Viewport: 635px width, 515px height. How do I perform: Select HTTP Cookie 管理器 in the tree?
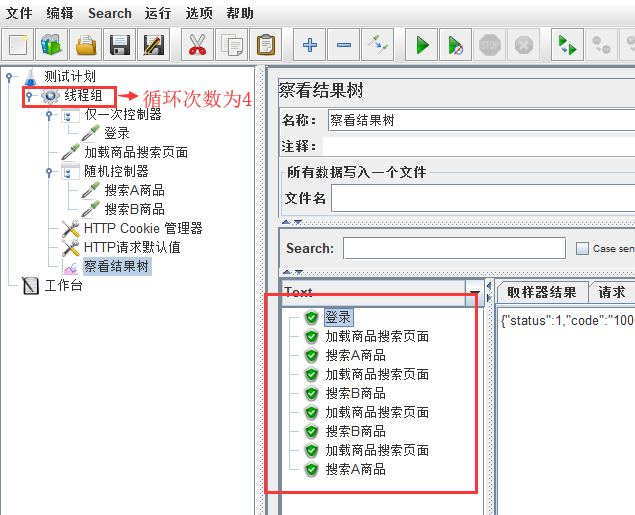[143, 228]
